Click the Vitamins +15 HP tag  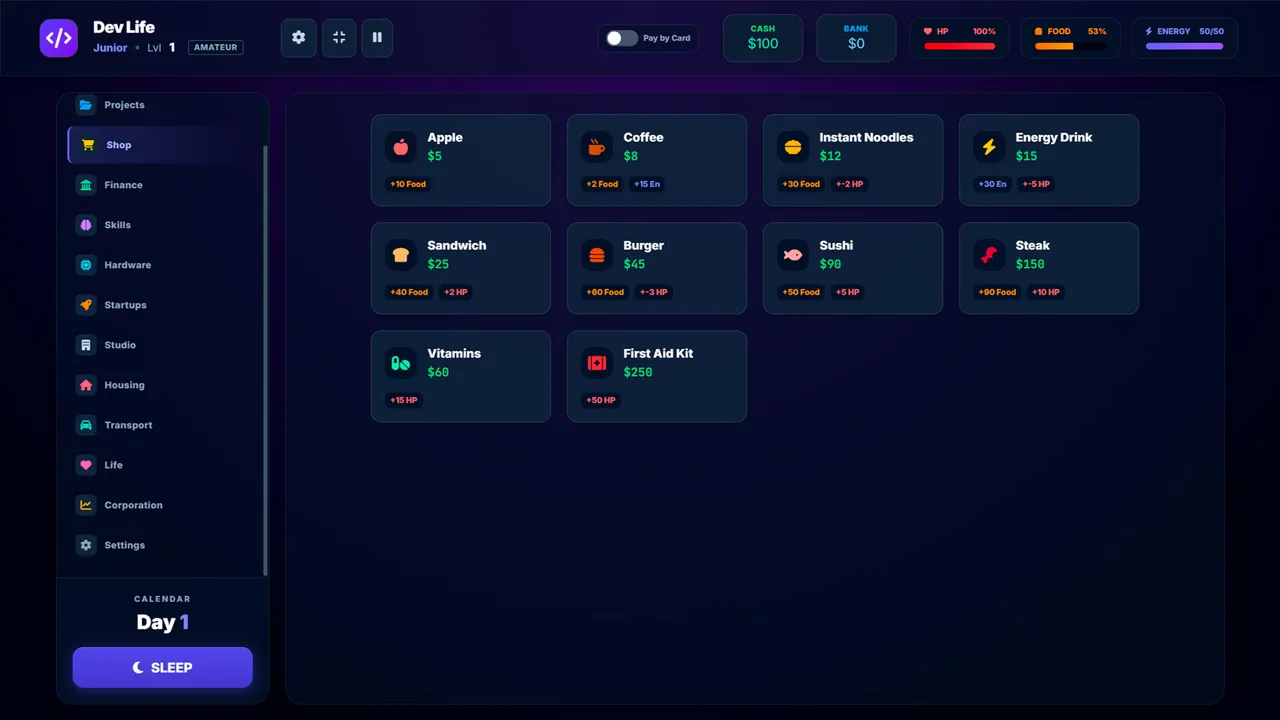(x=404, y=400)
